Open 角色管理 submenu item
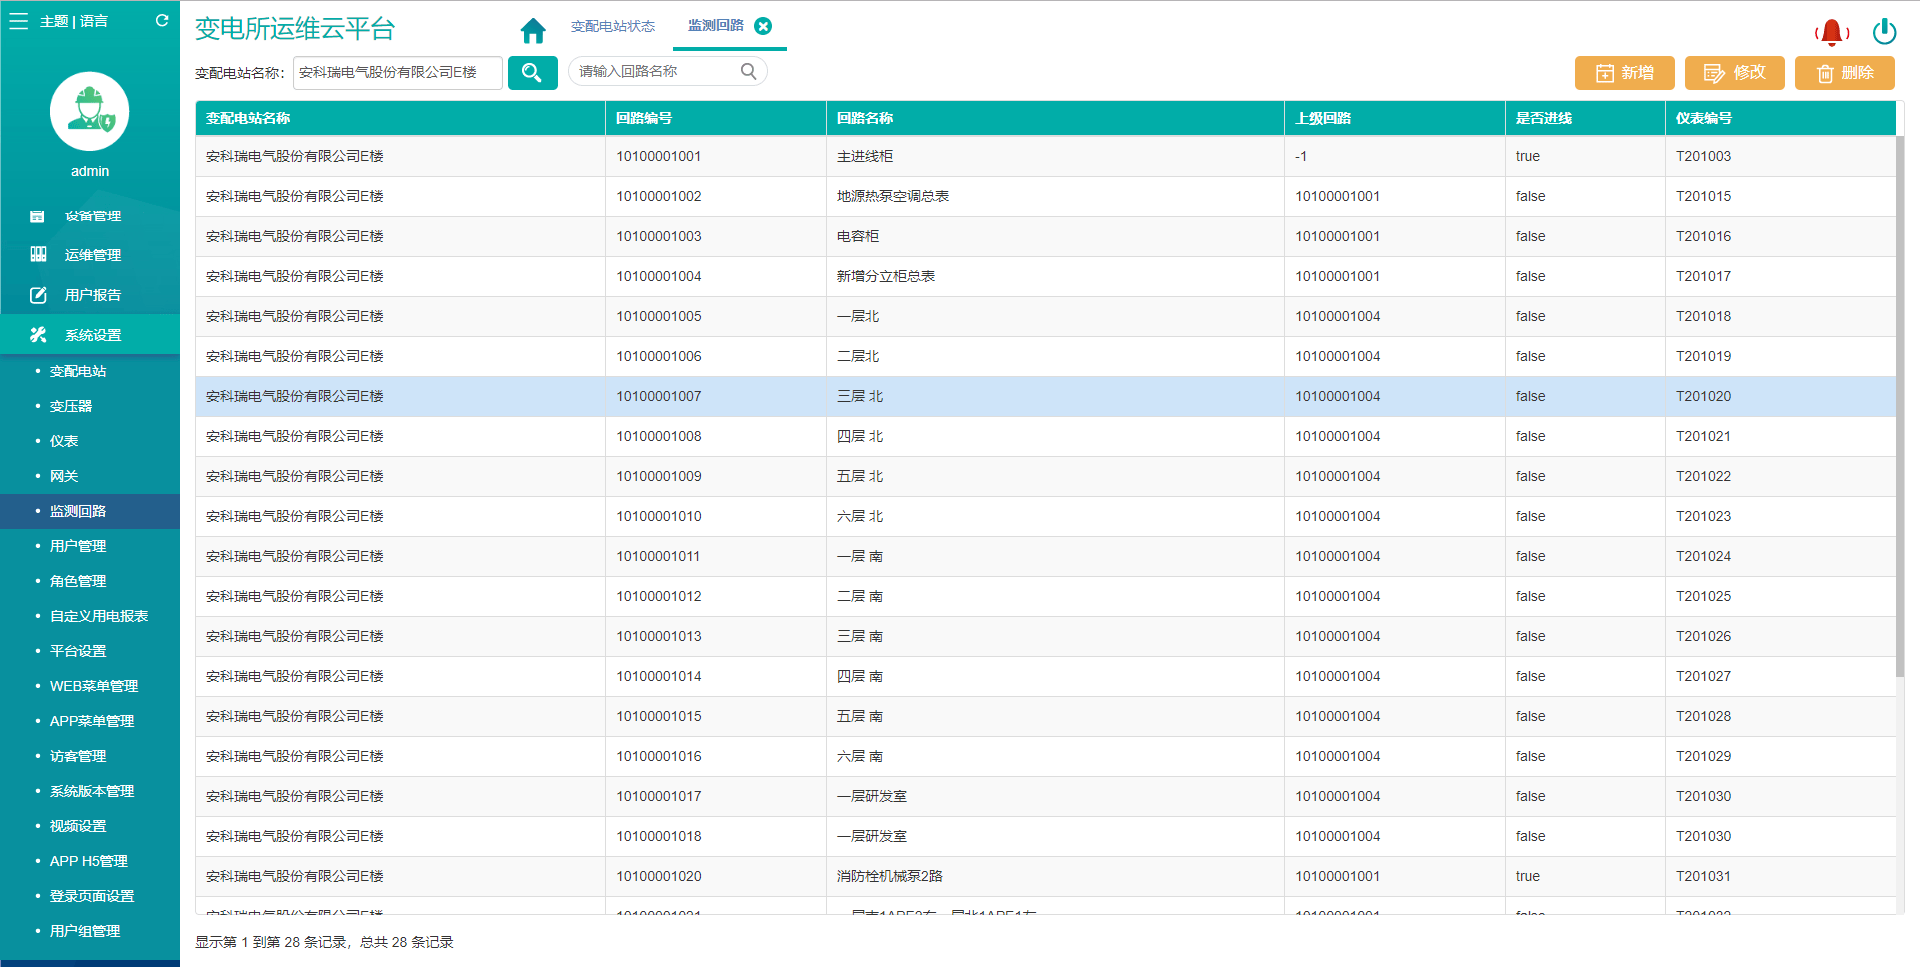Viewport: 1920px width, 967px height. (x=78, y=581)
